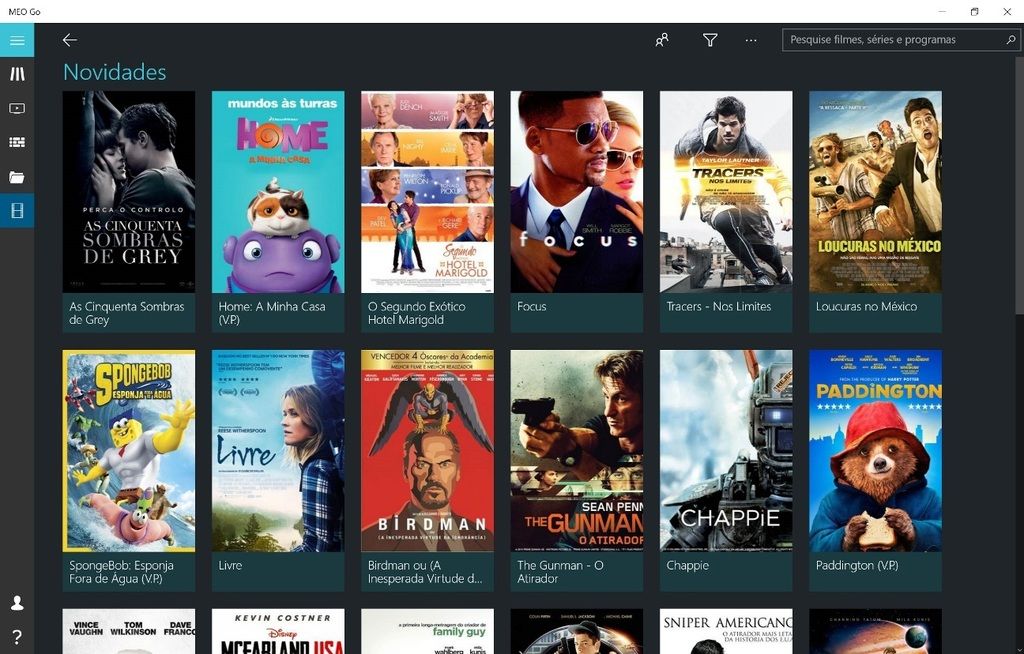
Task: Open the 'Birdman' title link
Action: coord(425,571)
